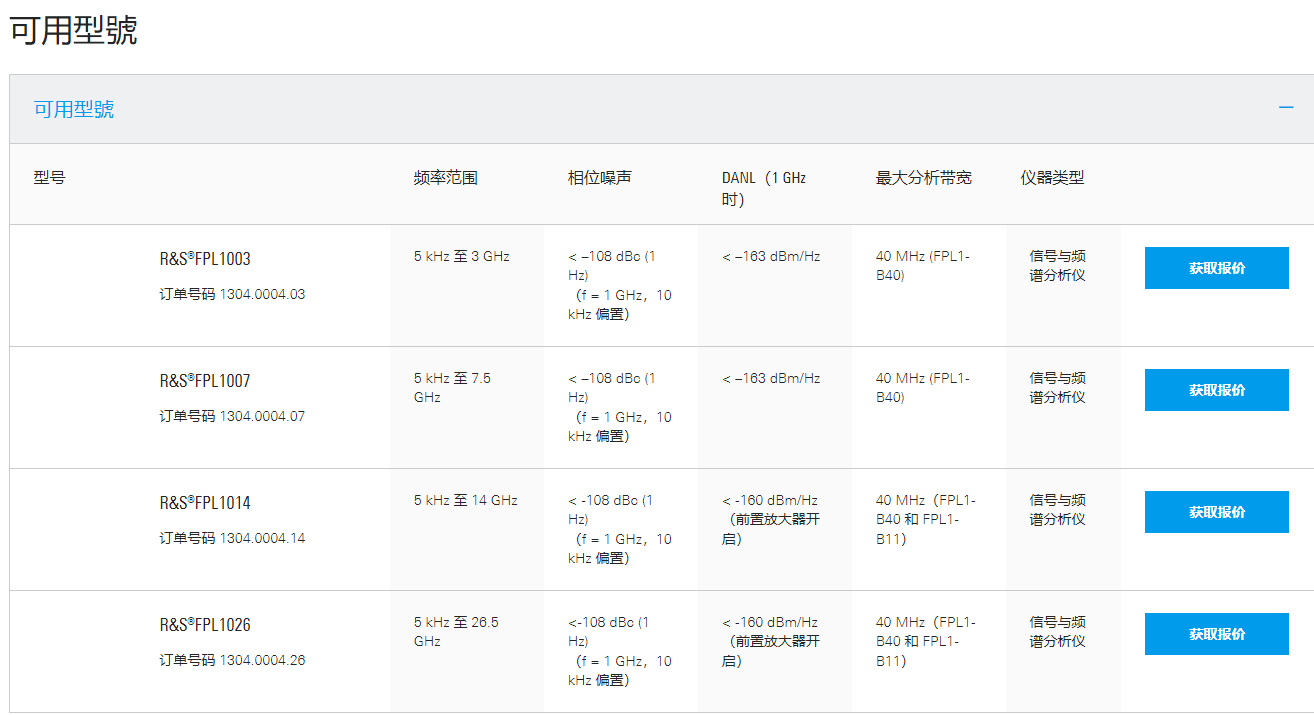Request a quote for the FPL1007 model
Image resolution: width=1314 pixels, height=715 pixels.
1216,390
